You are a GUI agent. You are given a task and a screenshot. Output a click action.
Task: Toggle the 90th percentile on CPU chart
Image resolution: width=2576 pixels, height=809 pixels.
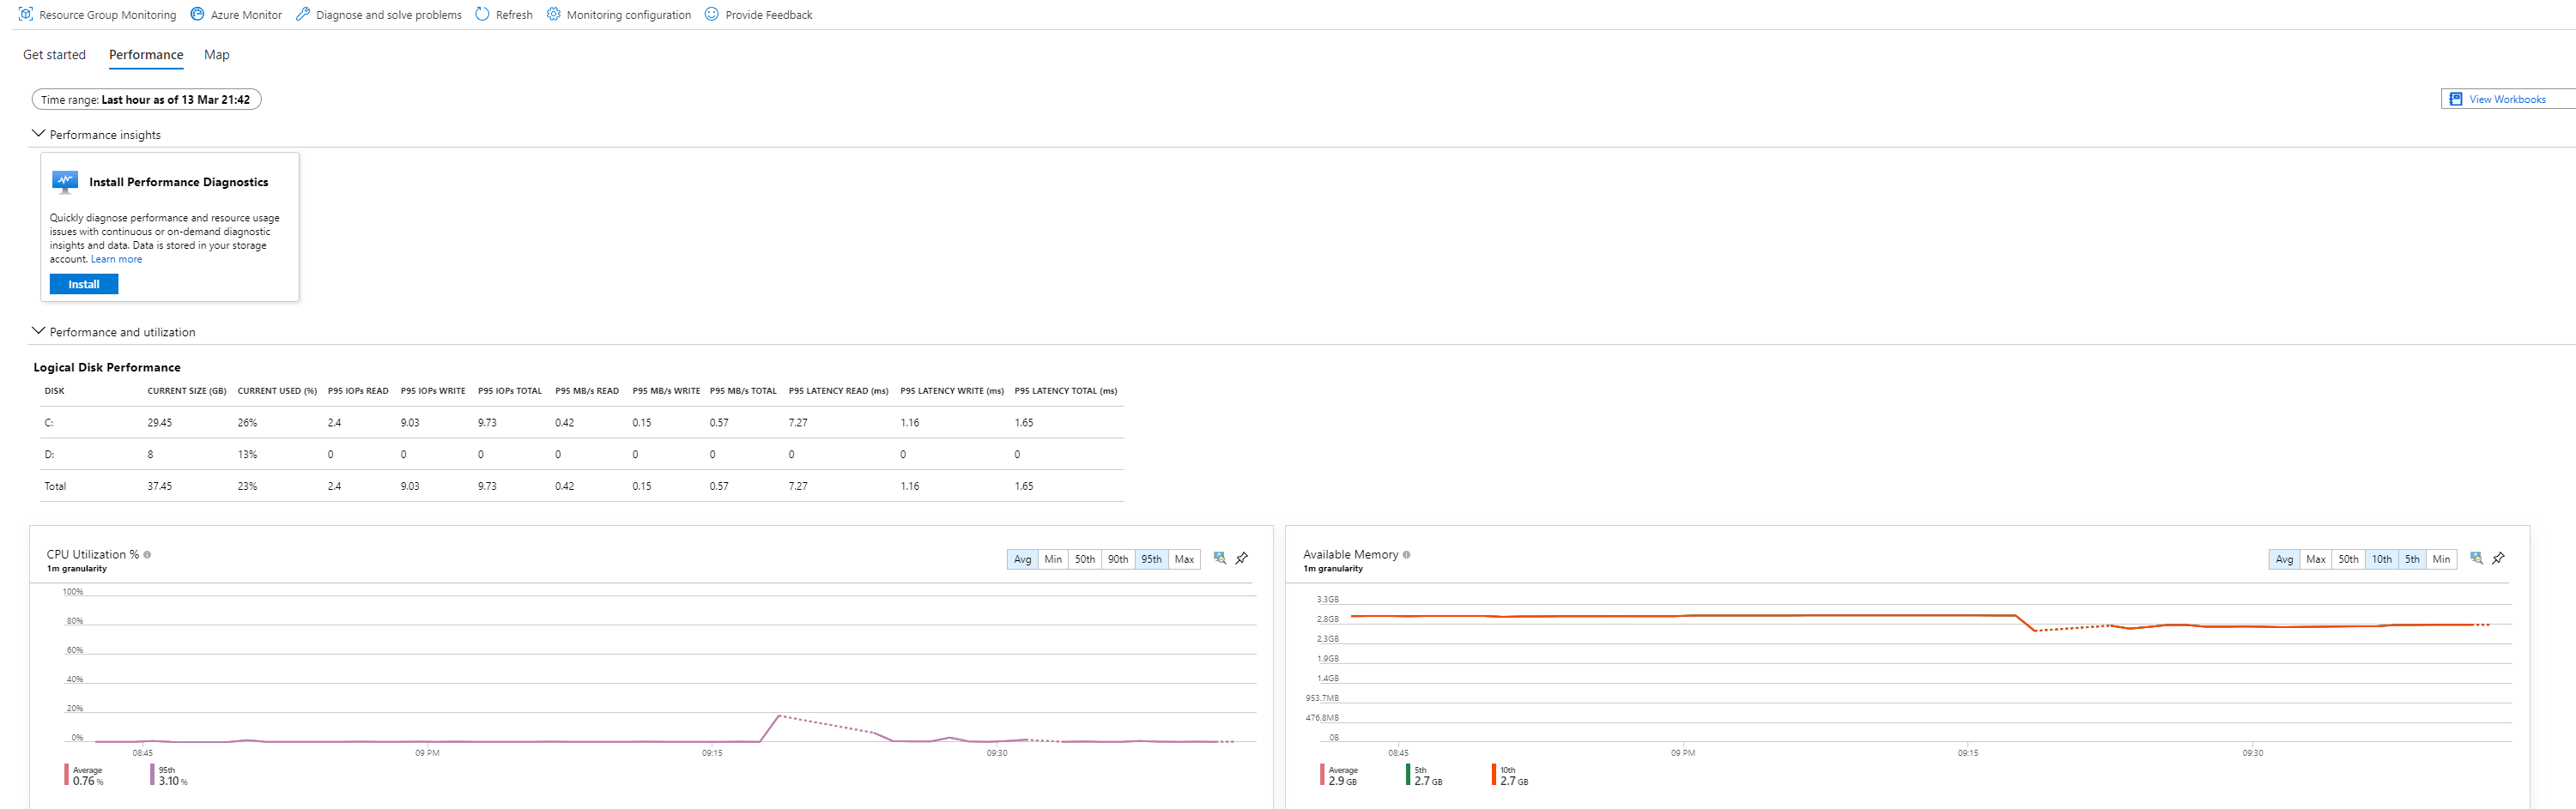pos(1118,560)
